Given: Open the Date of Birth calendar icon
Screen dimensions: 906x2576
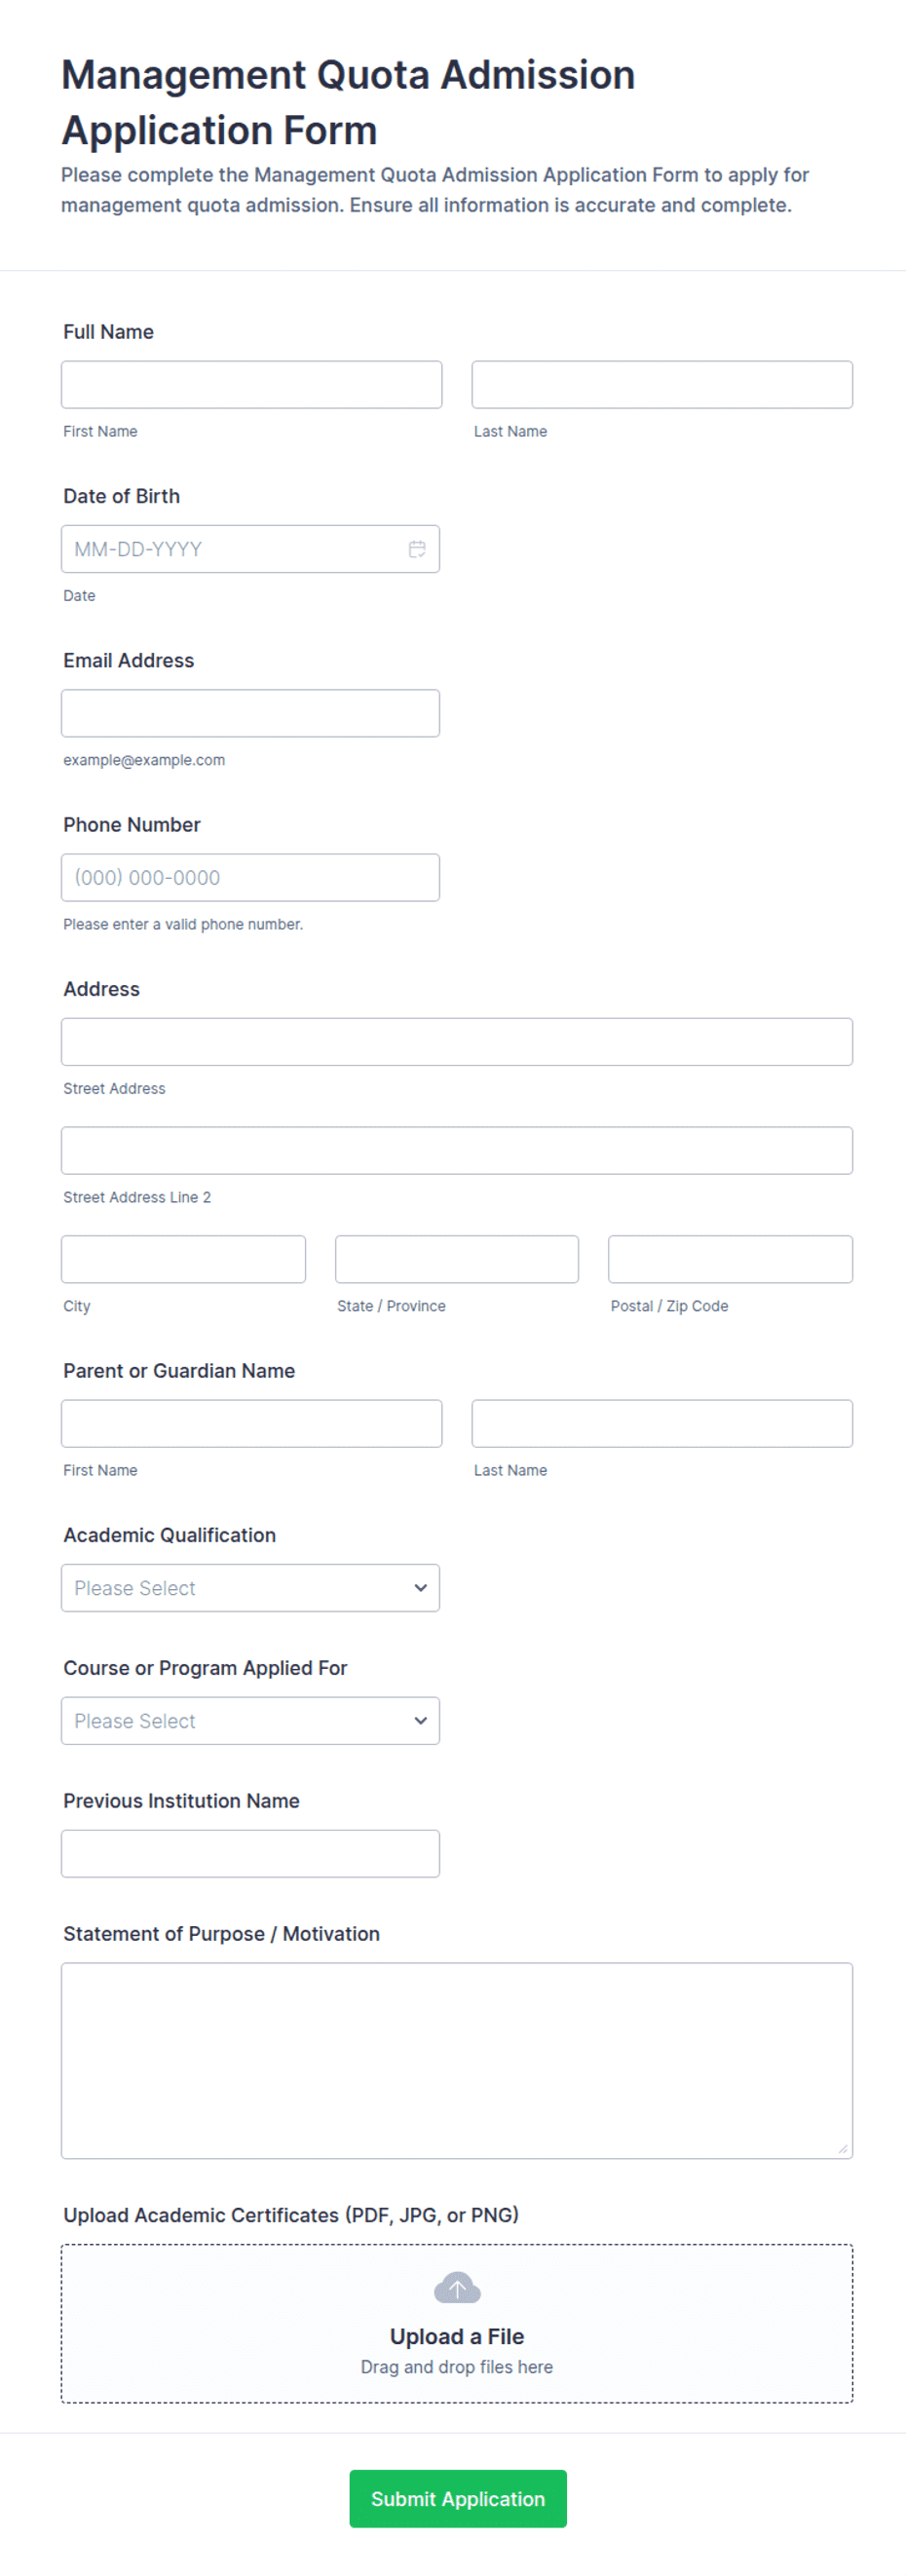Looking at the screenshot, I should click(x=417, y=549).
